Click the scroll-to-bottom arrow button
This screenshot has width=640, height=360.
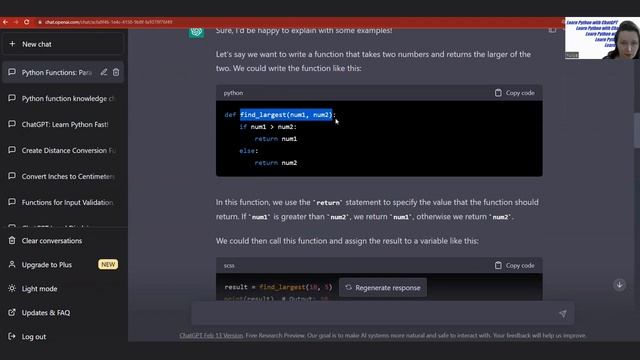pyautogui.click(x=620, y=284)
